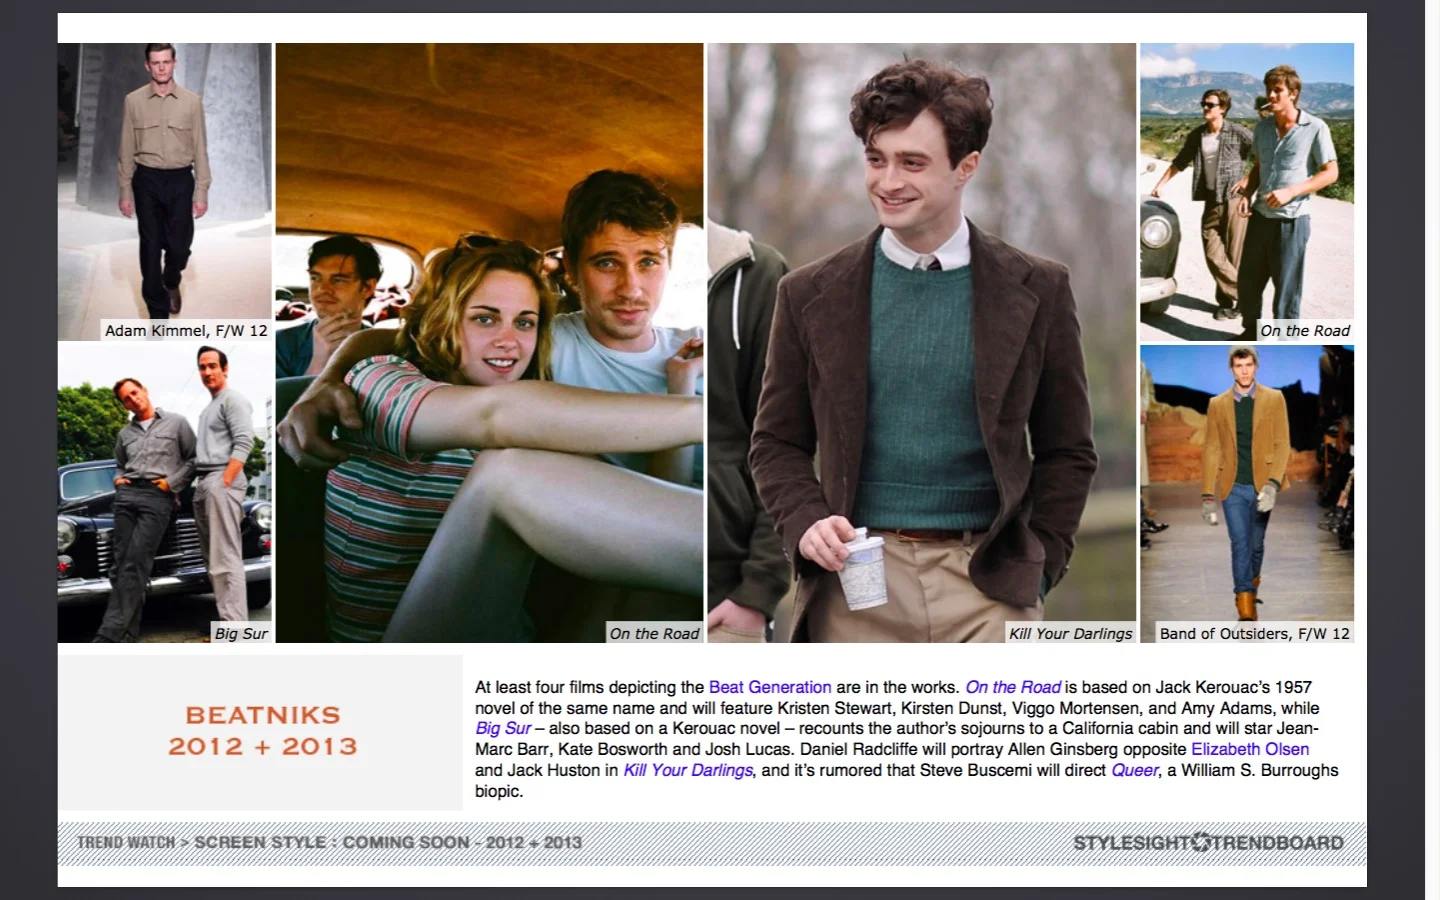Image resolution: width=1440 pixels, height=900 pixels.
Task: Open the Beat Generation link
Action: pyautogui.click(x=770, y=687)
